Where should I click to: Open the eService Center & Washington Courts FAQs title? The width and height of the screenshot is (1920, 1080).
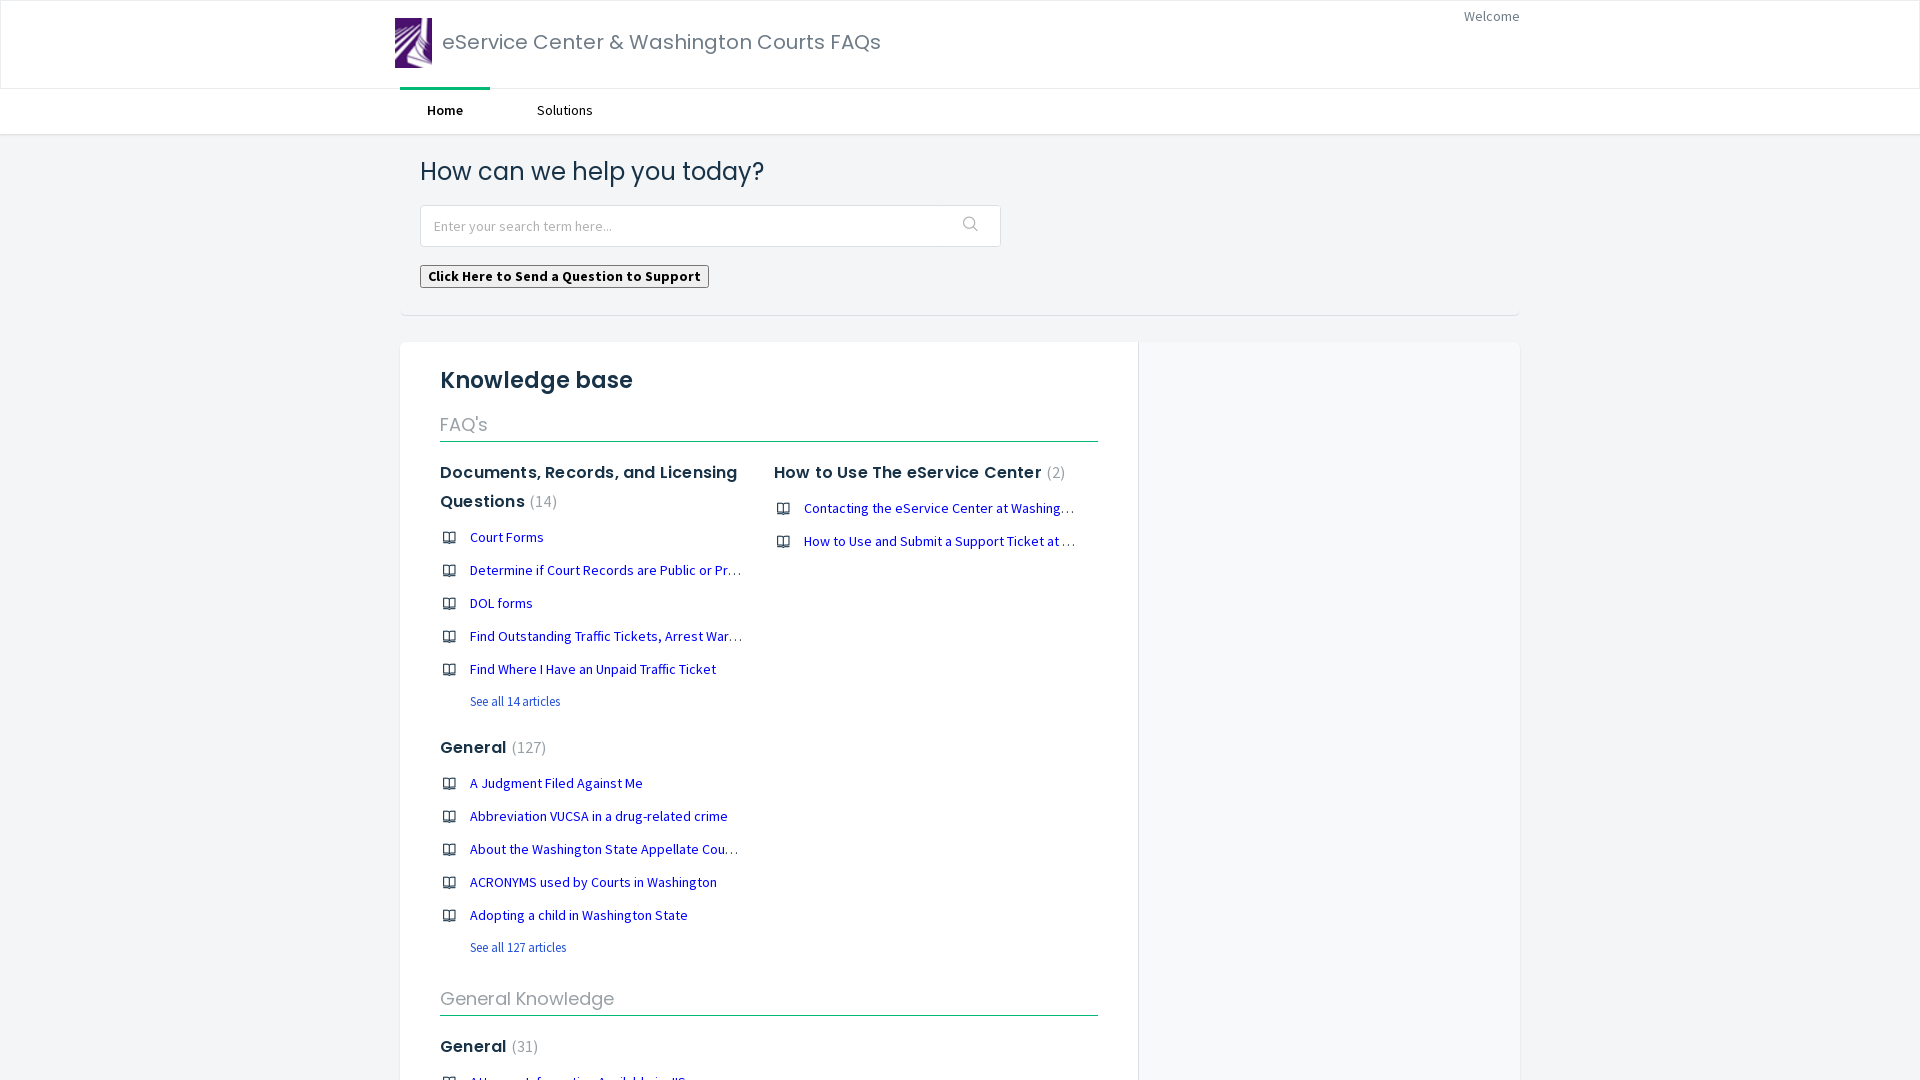tap(661, 42)
